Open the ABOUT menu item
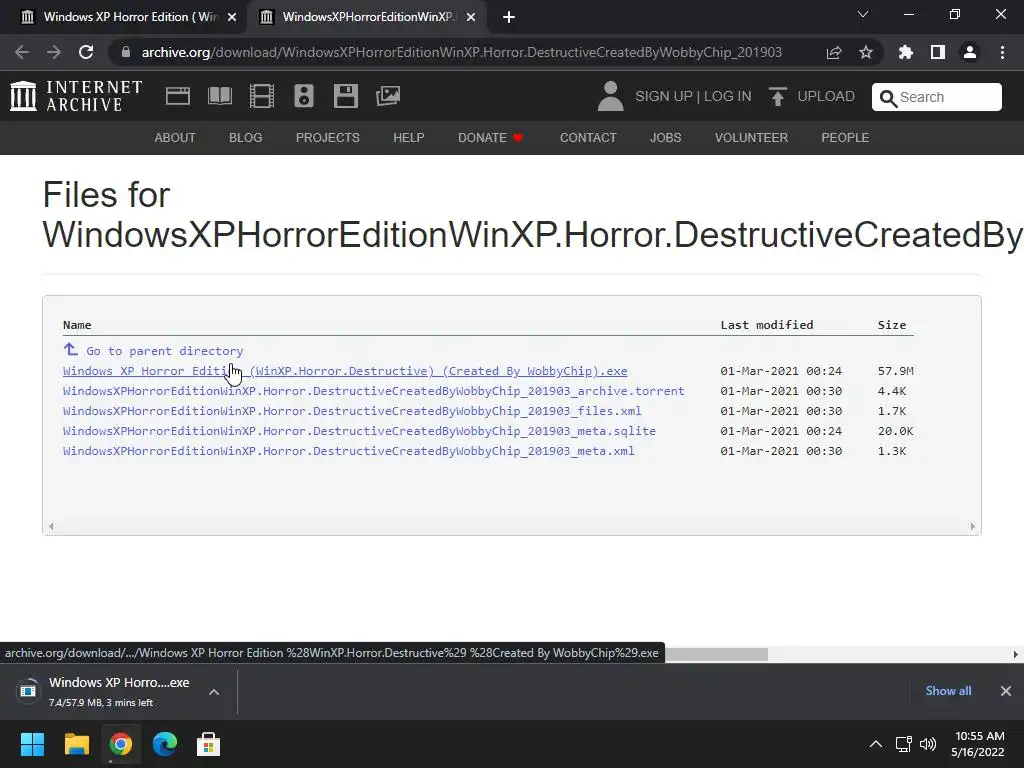Viewport: 1024px width, 768px height. pyautogui.click(x=175, y=138)
